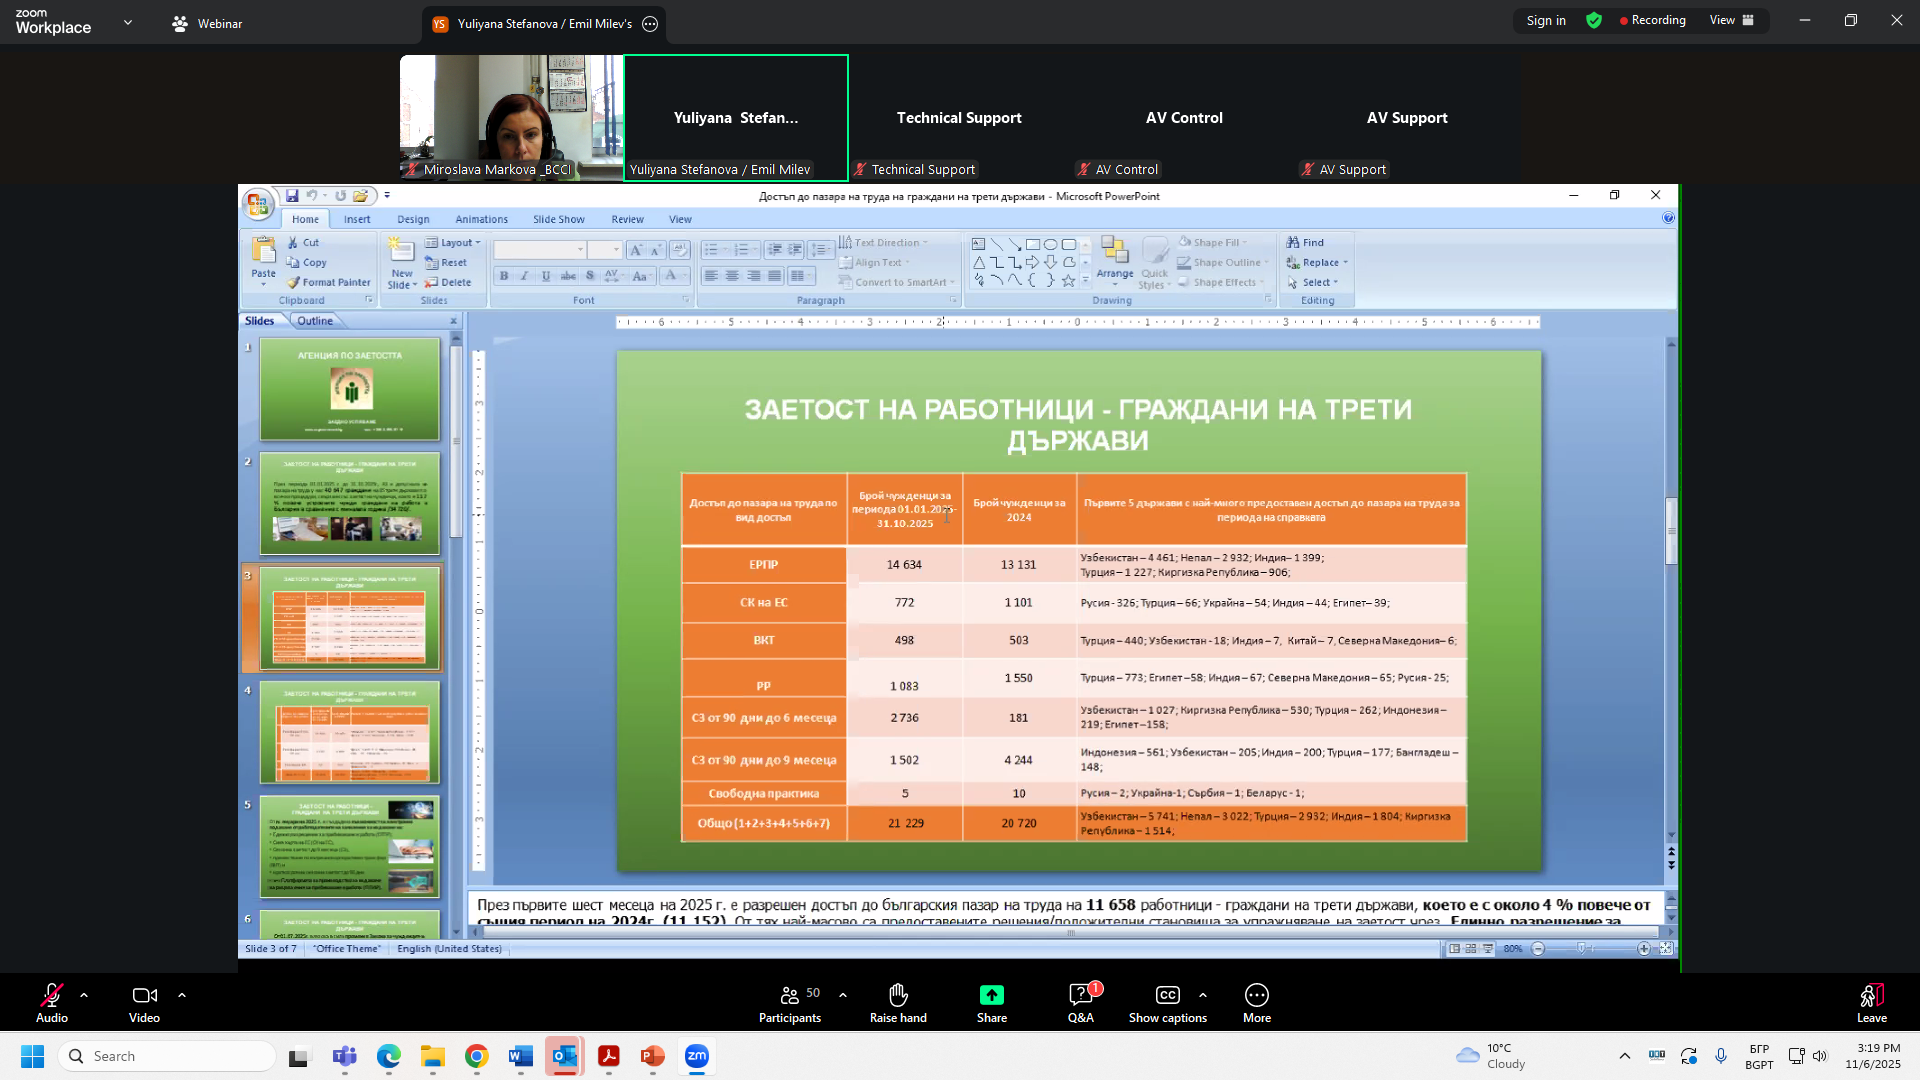
Task: Enable Show captions
Action: point(1167,995)
